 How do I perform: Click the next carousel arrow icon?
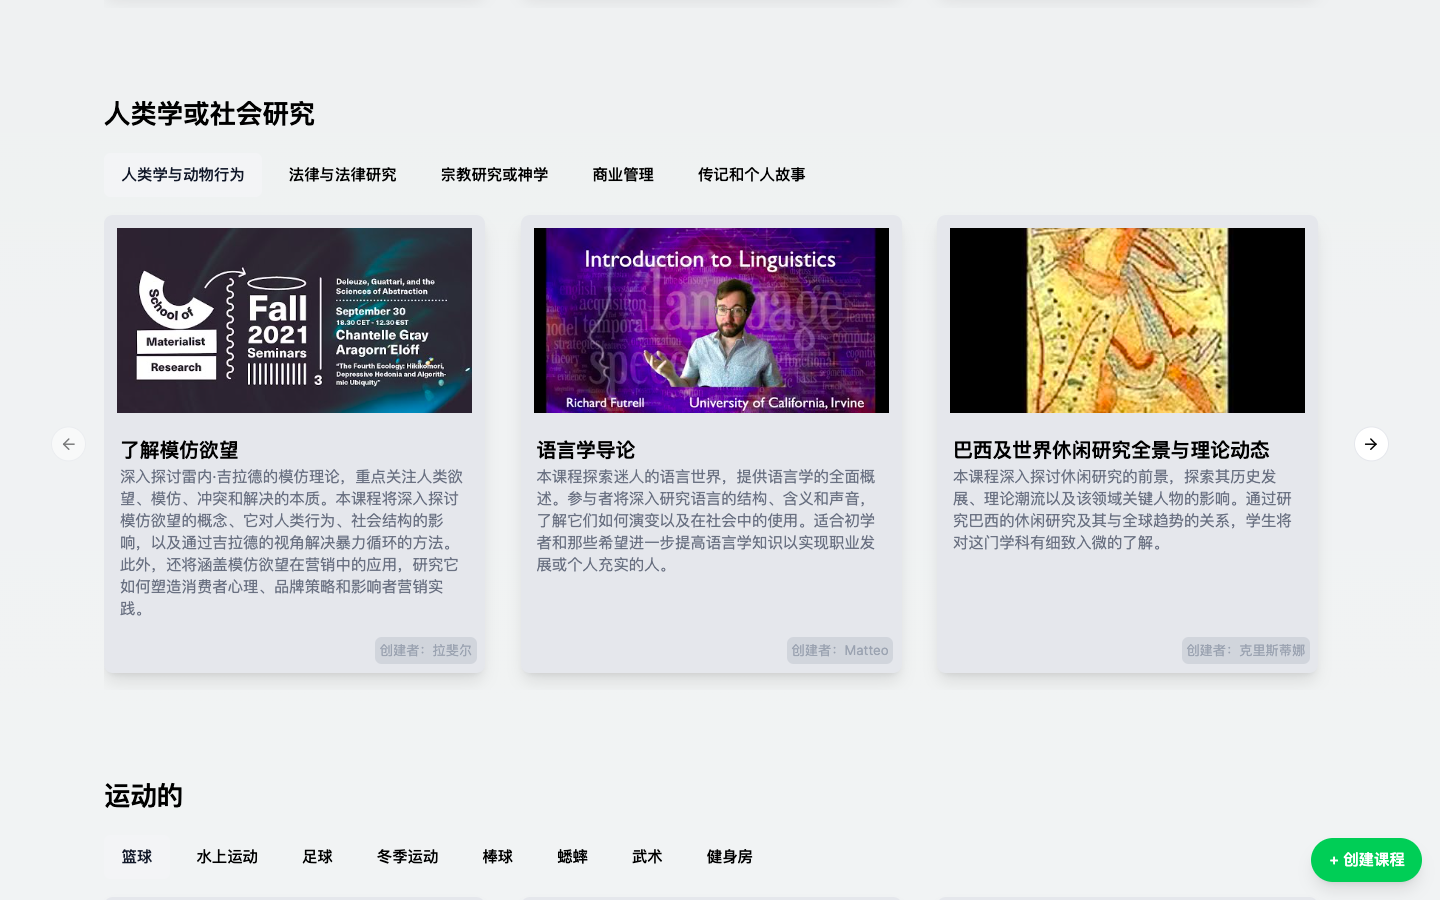click(1371, 444)
